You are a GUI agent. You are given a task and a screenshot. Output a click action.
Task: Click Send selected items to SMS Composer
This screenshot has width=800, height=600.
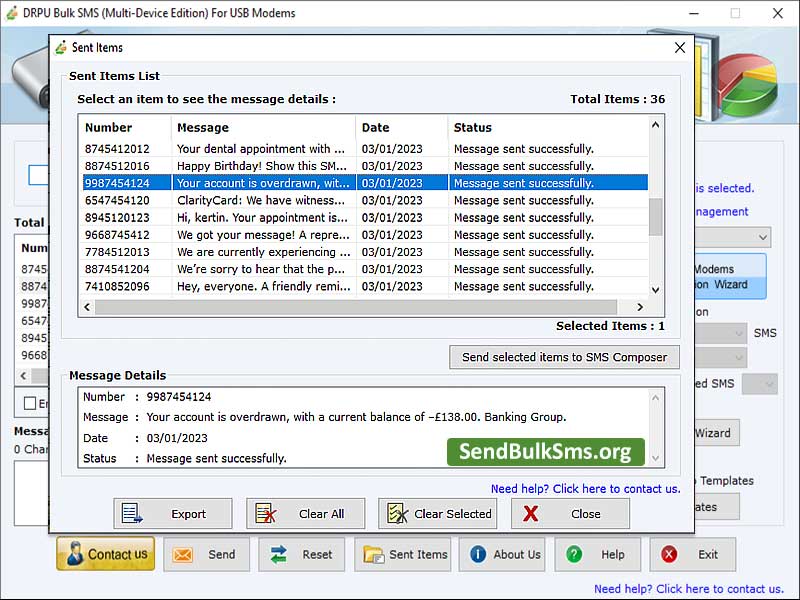564,357
